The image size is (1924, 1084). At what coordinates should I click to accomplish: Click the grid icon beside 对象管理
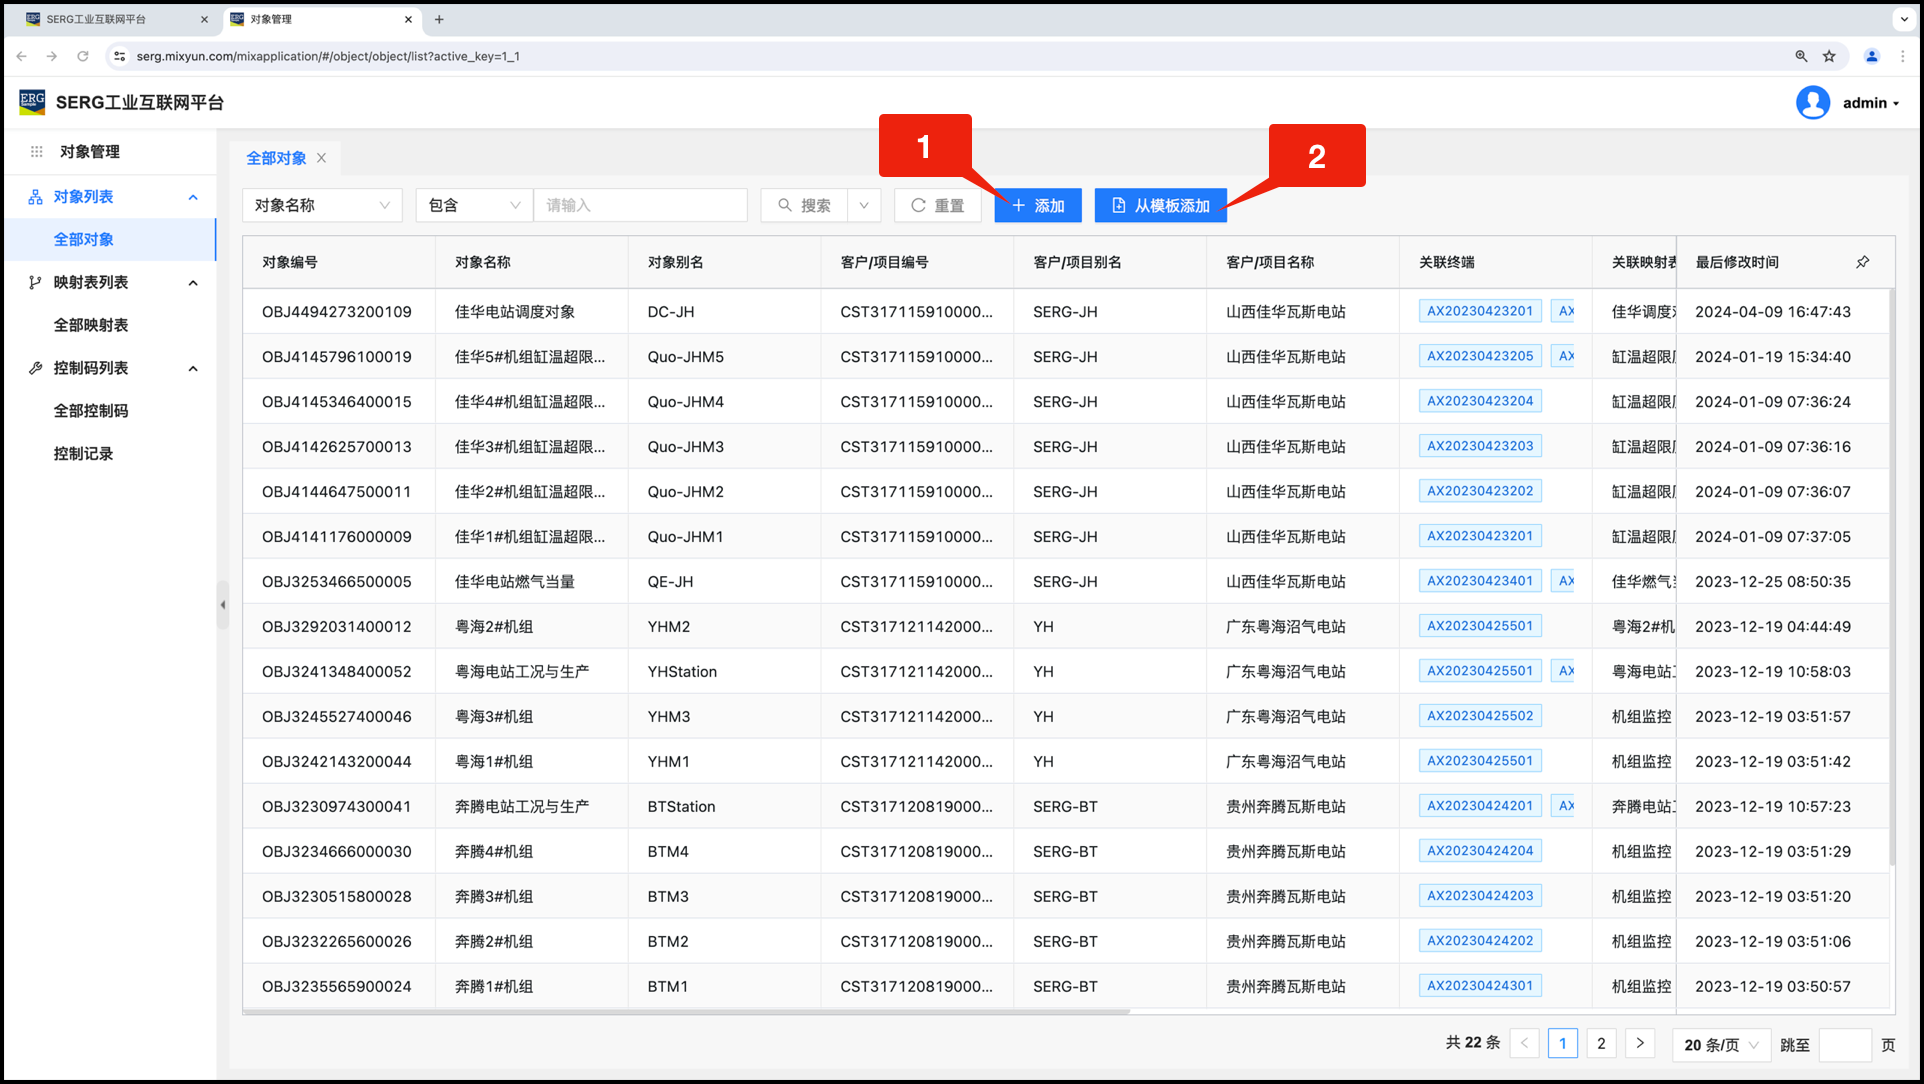[37, 152]
